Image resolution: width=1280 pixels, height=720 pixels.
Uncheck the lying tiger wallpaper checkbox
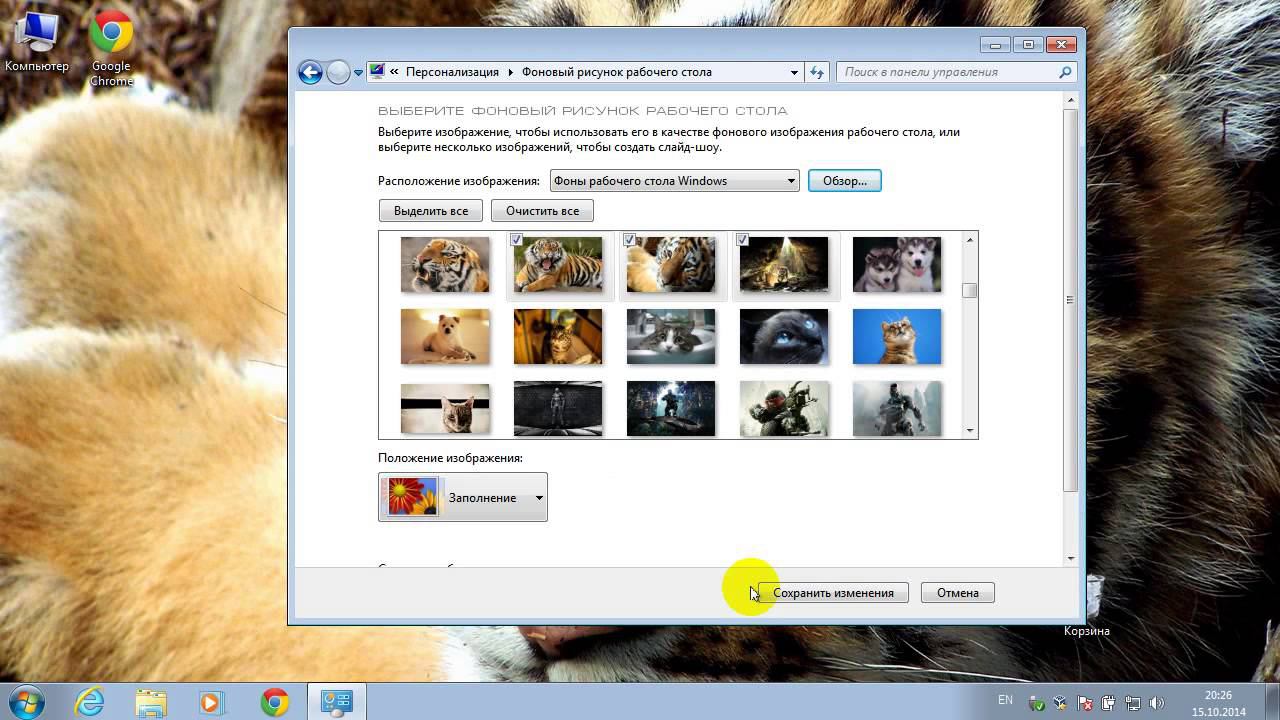[629, 239]
